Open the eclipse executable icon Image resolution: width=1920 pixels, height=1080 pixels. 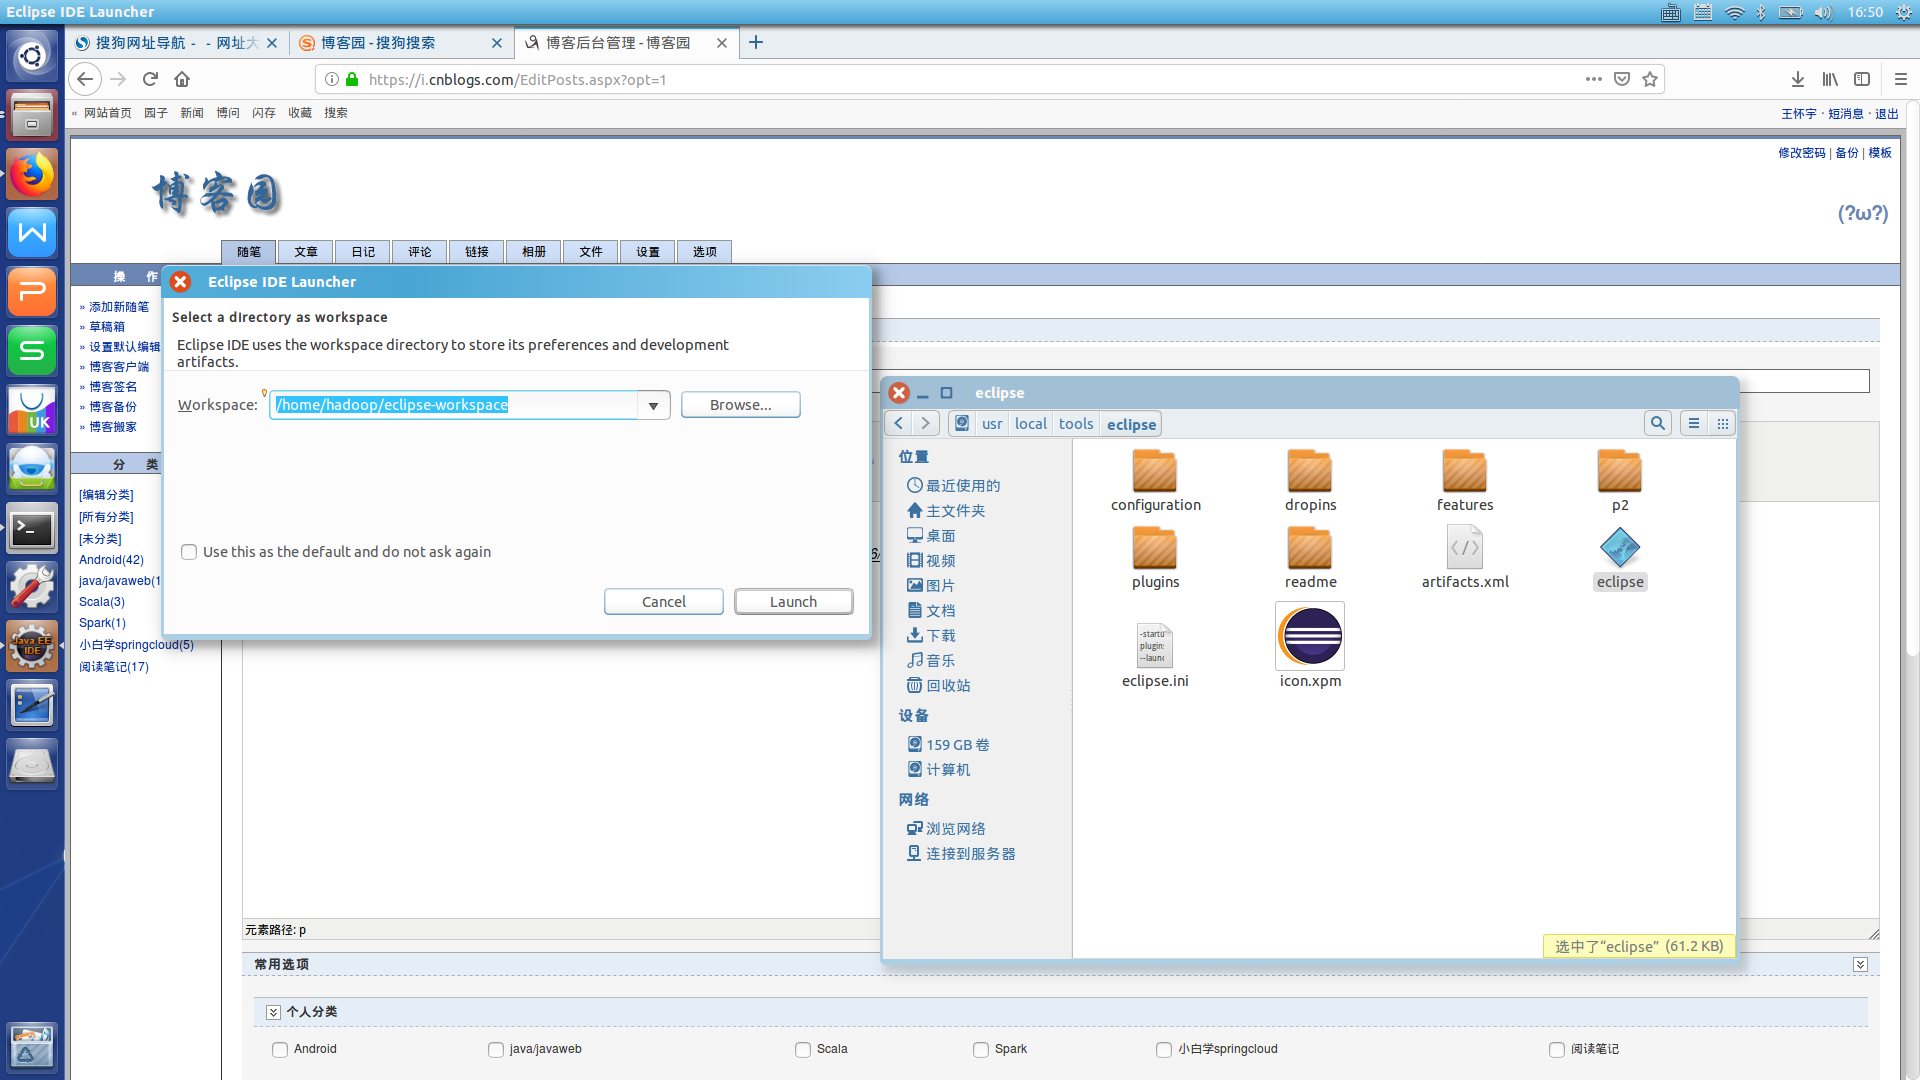point(1619,548)
